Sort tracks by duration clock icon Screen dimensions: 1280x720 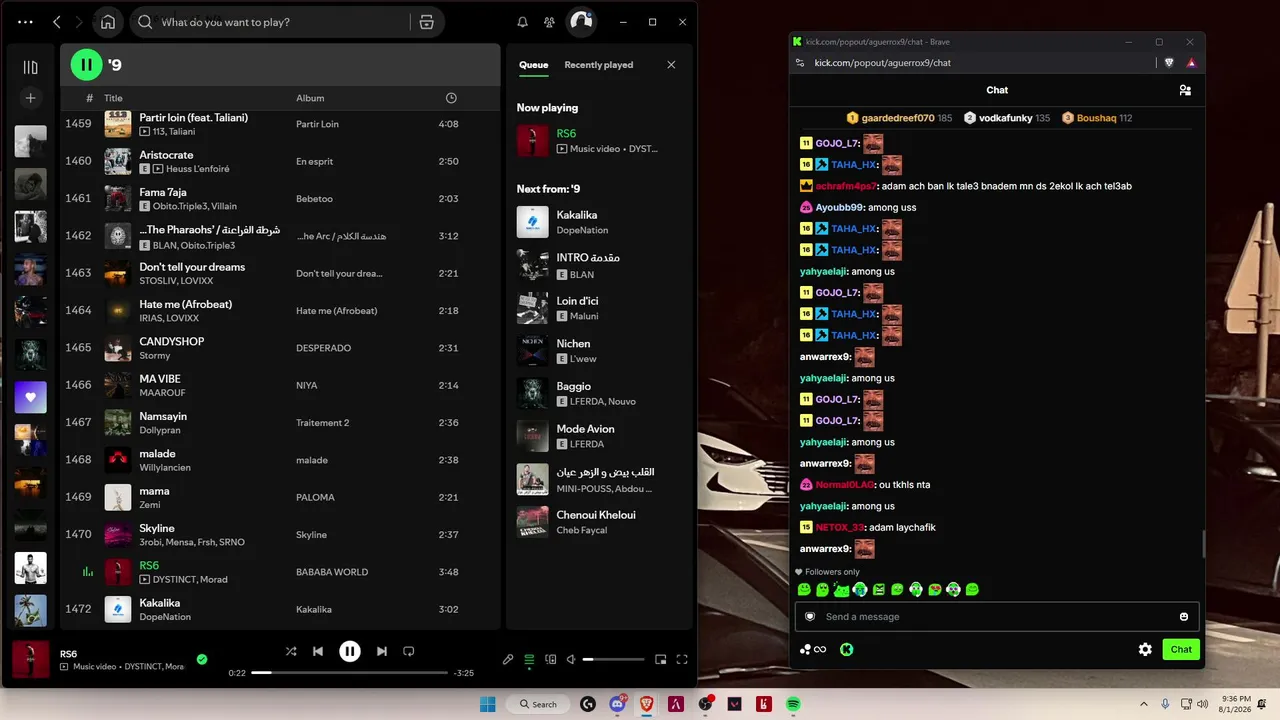451,98
